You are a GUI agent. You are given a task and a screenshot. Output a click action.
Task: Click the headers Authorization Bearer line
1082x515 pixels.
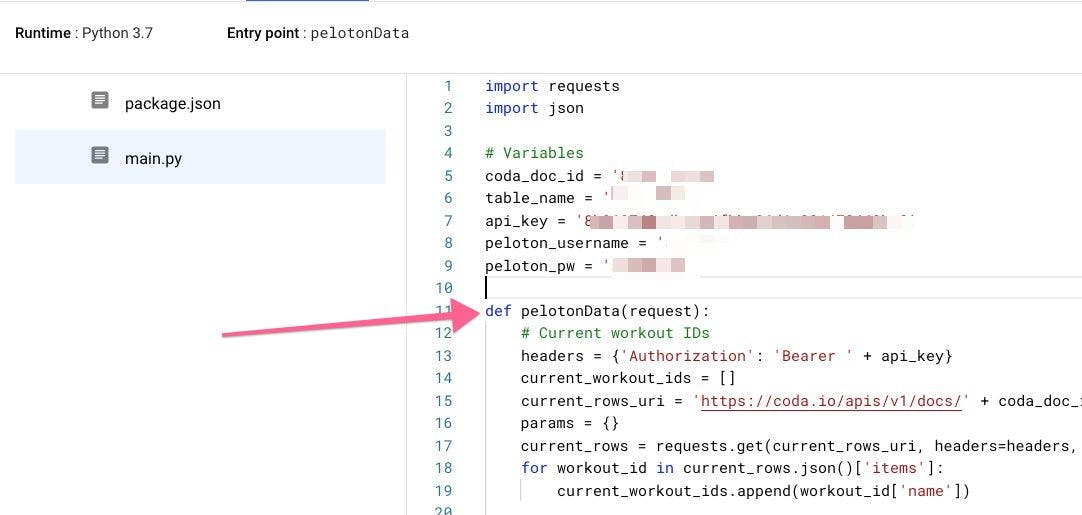point(736,356)
